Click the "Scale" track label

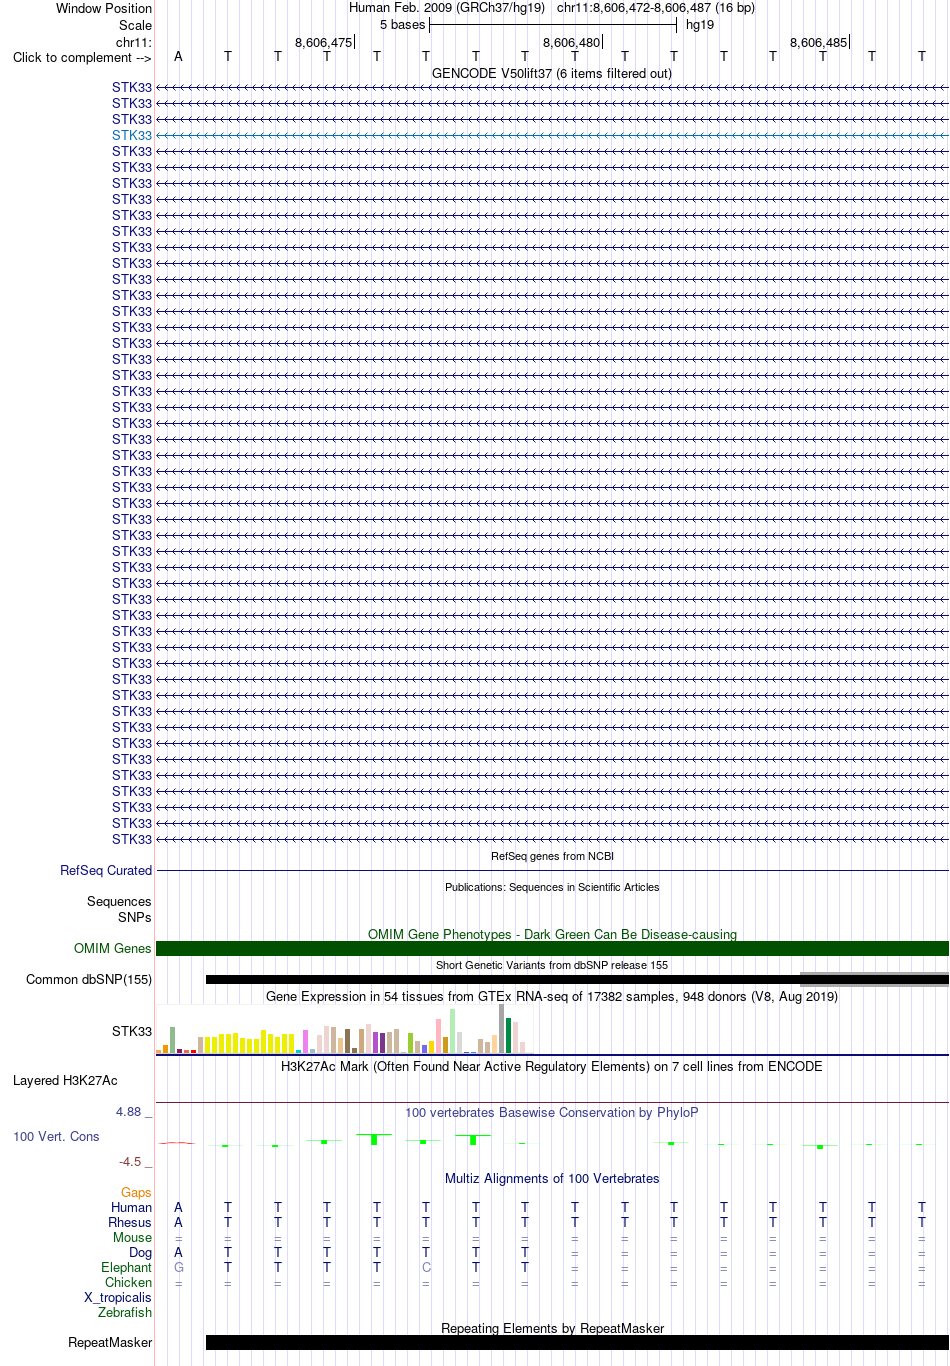[x=136, y=25]
